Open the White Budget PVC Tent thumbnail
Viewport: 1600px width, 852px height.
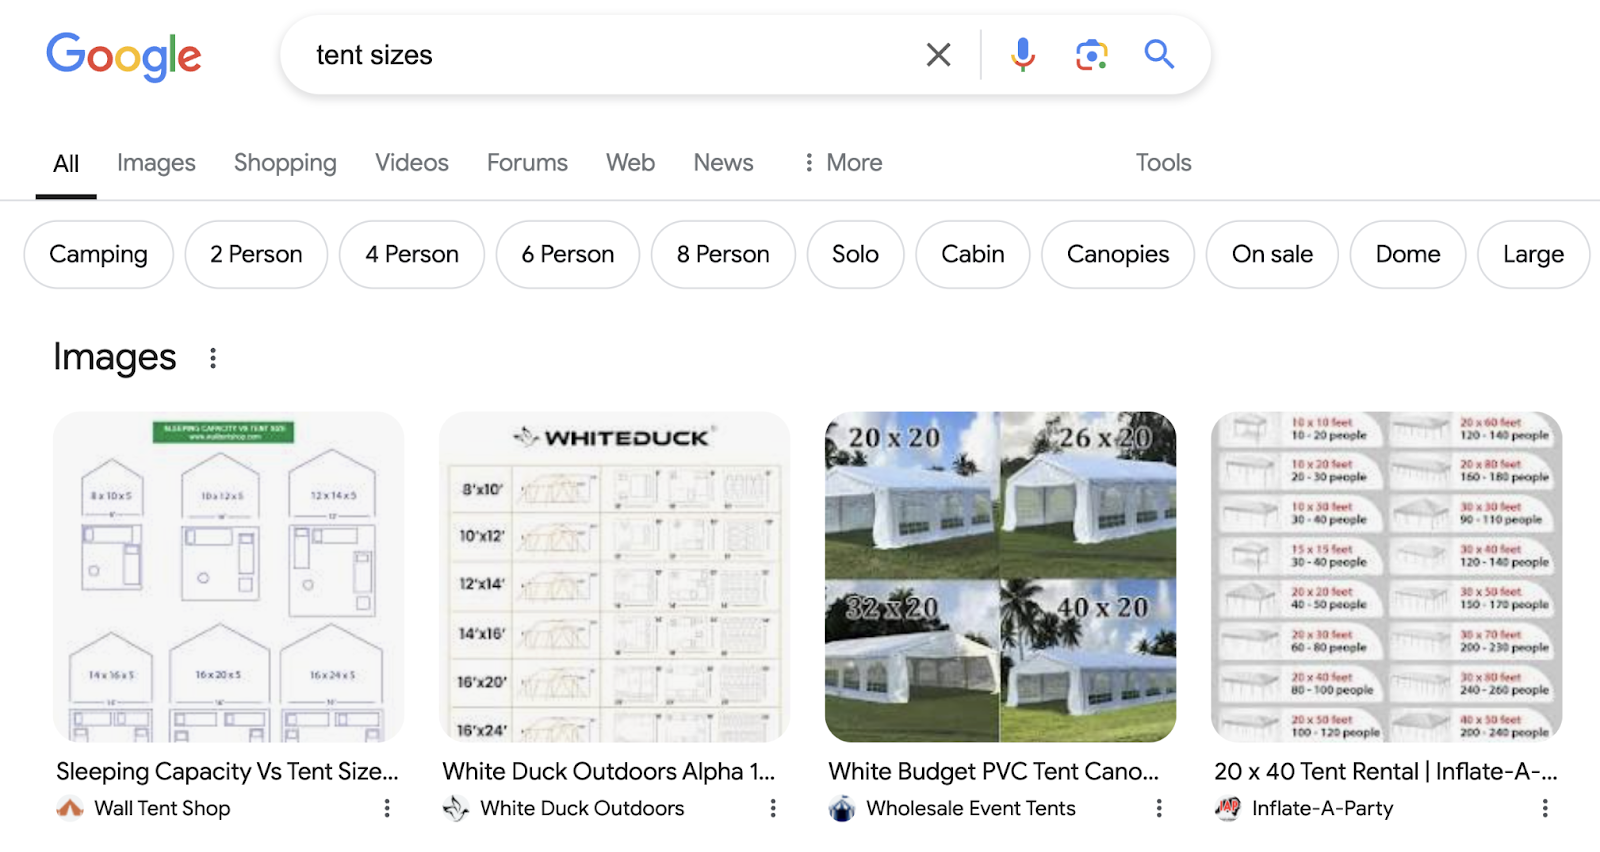[1000, 576]
